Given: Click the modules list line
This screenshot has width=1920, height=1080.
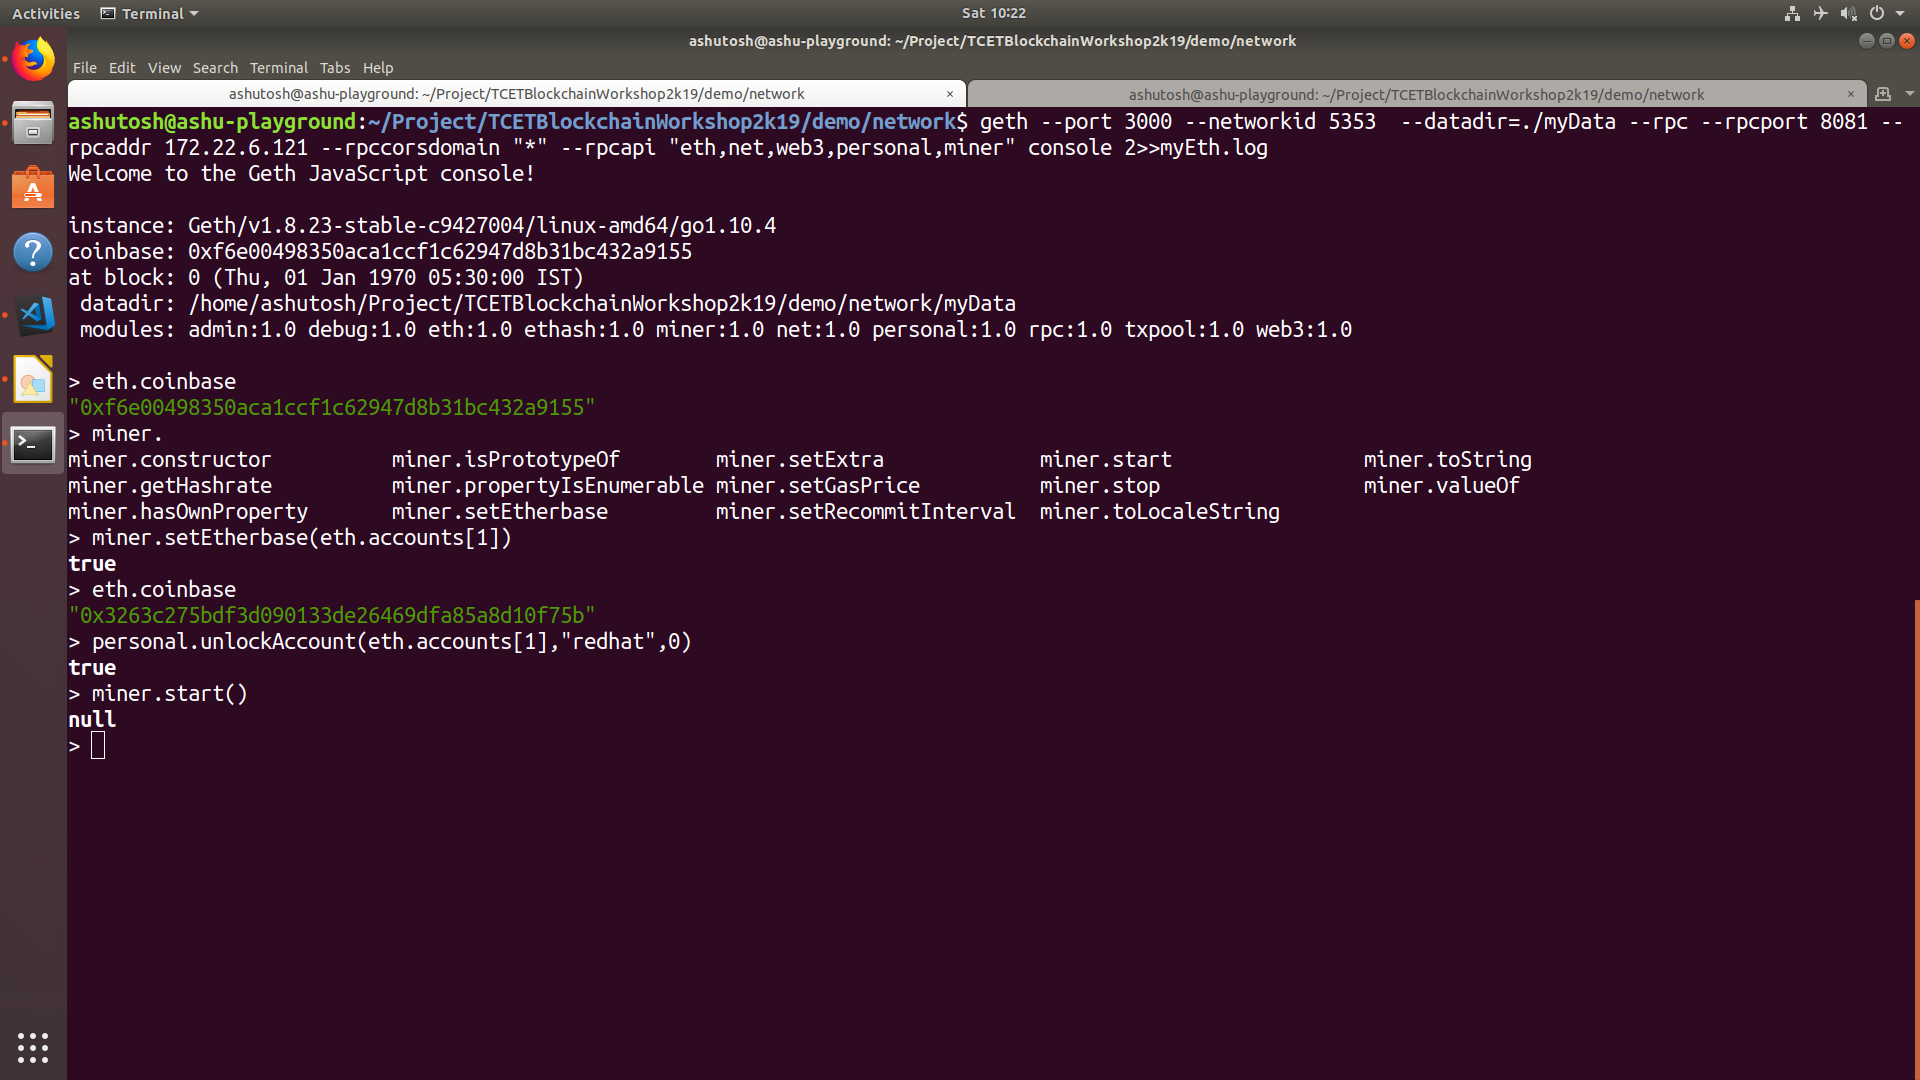Looking at the screenshot, I should point(716,330).
